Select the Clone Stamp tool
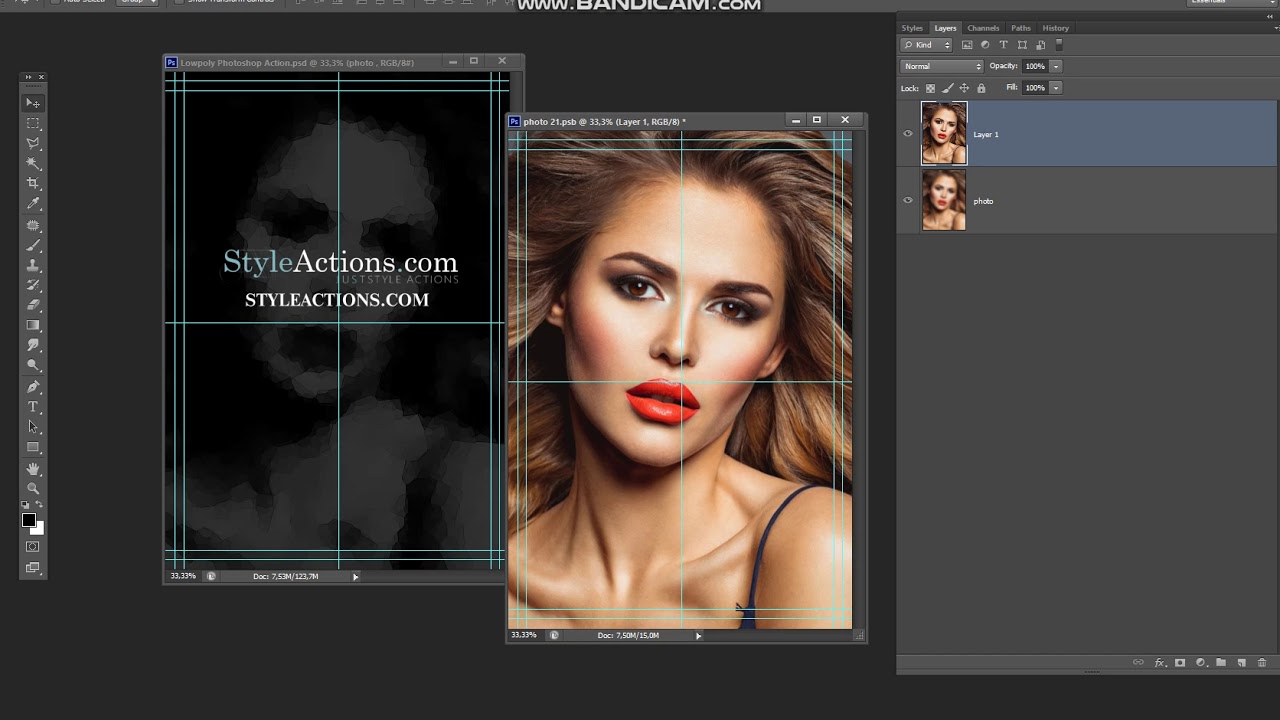 (33, 266)
